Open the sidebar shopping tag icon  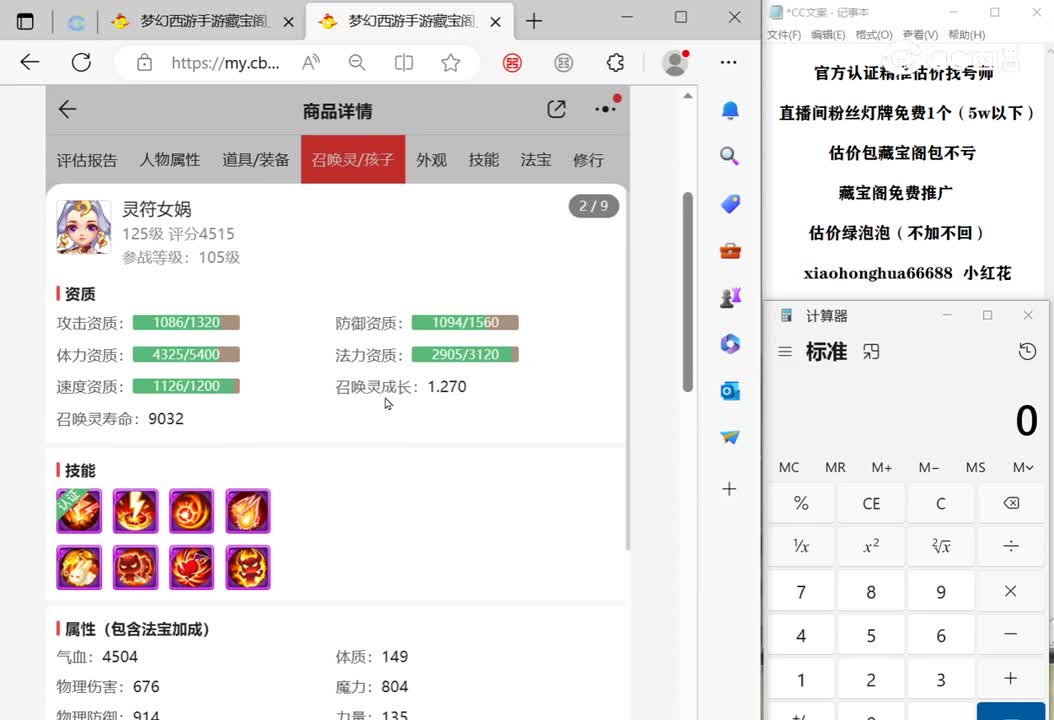730,204
